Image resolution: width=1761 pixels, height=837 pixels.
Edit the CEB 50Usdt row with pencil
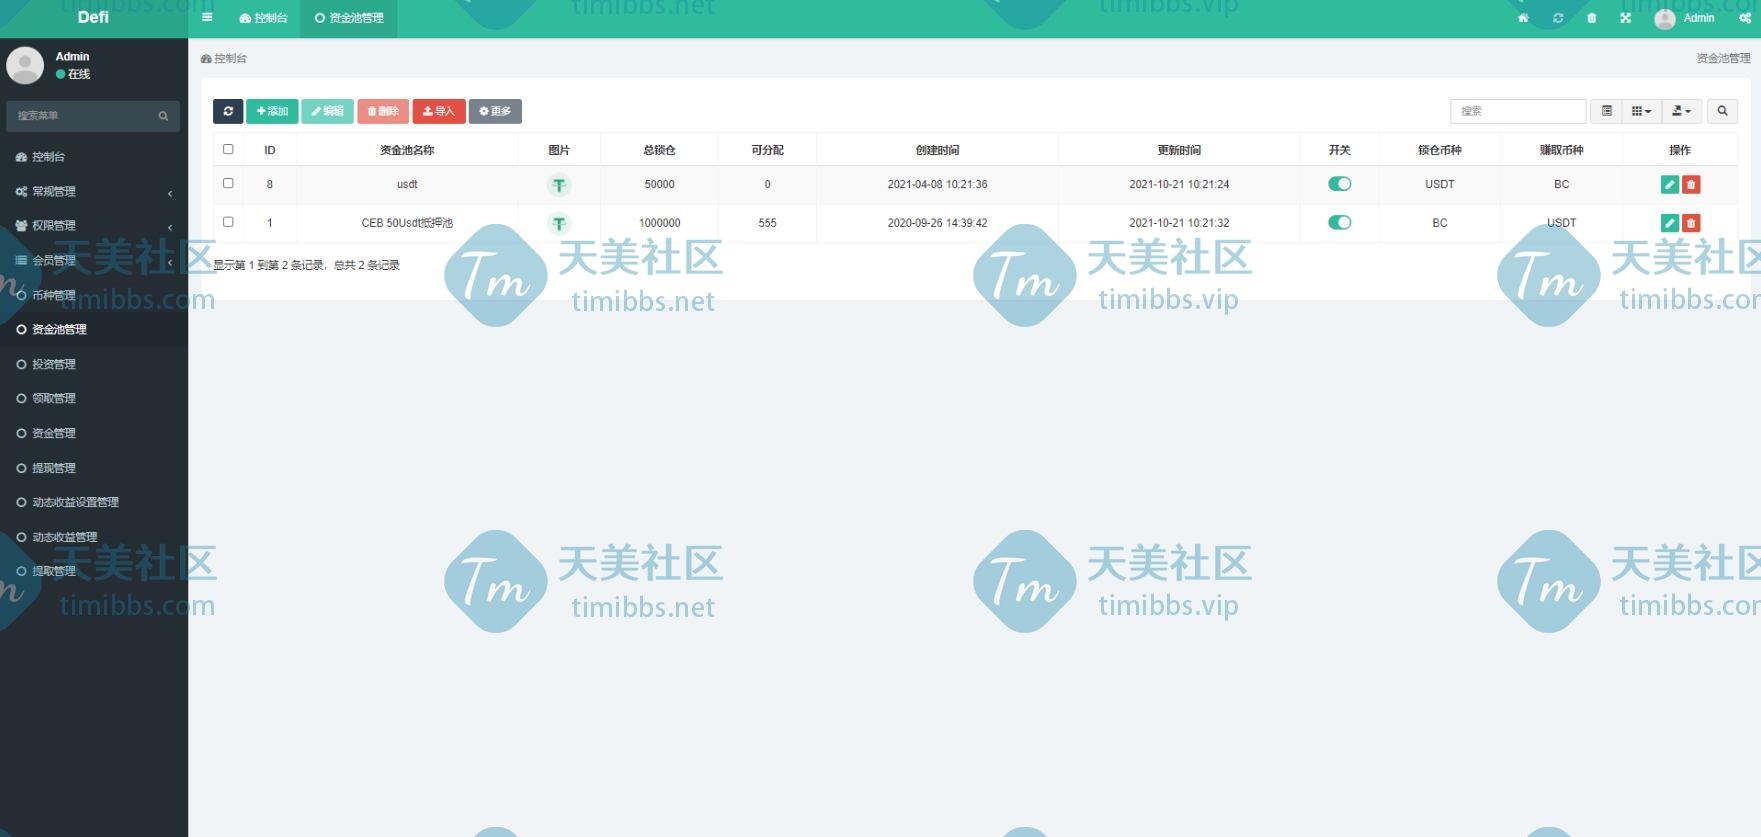click(1669, 223)
